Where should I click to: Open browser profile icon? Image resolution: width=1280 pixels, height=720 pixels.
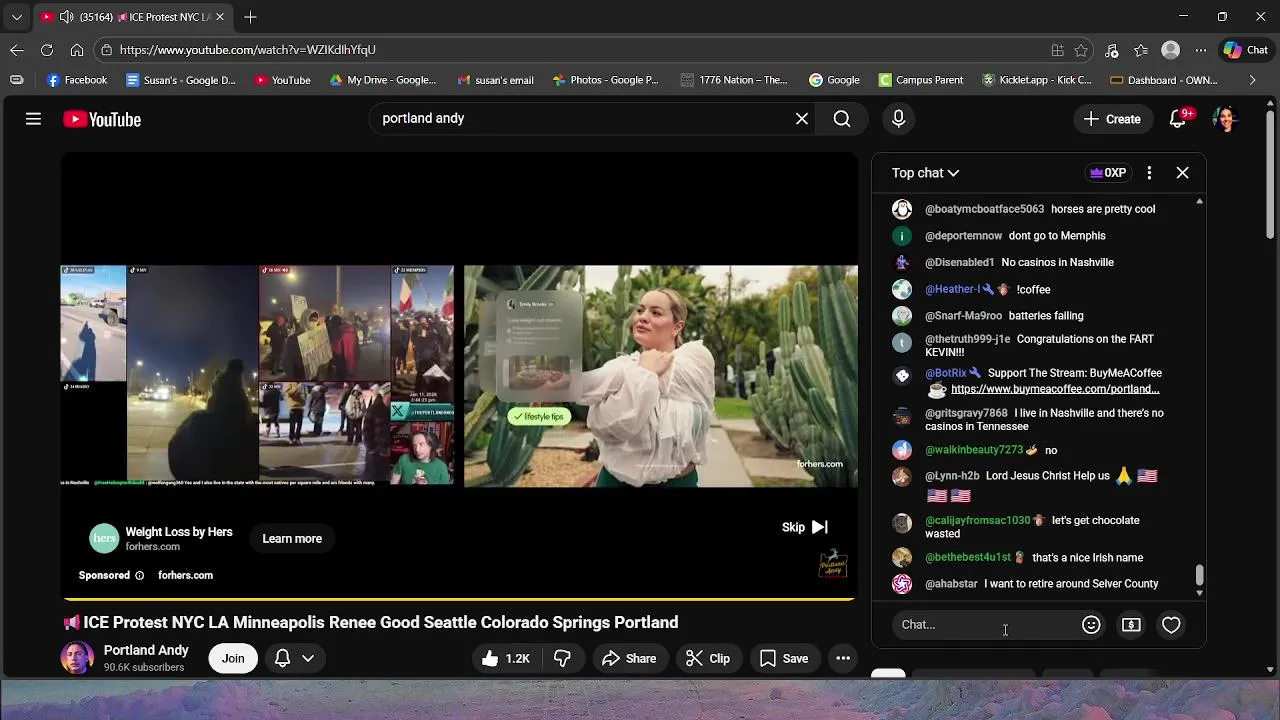1171,50
